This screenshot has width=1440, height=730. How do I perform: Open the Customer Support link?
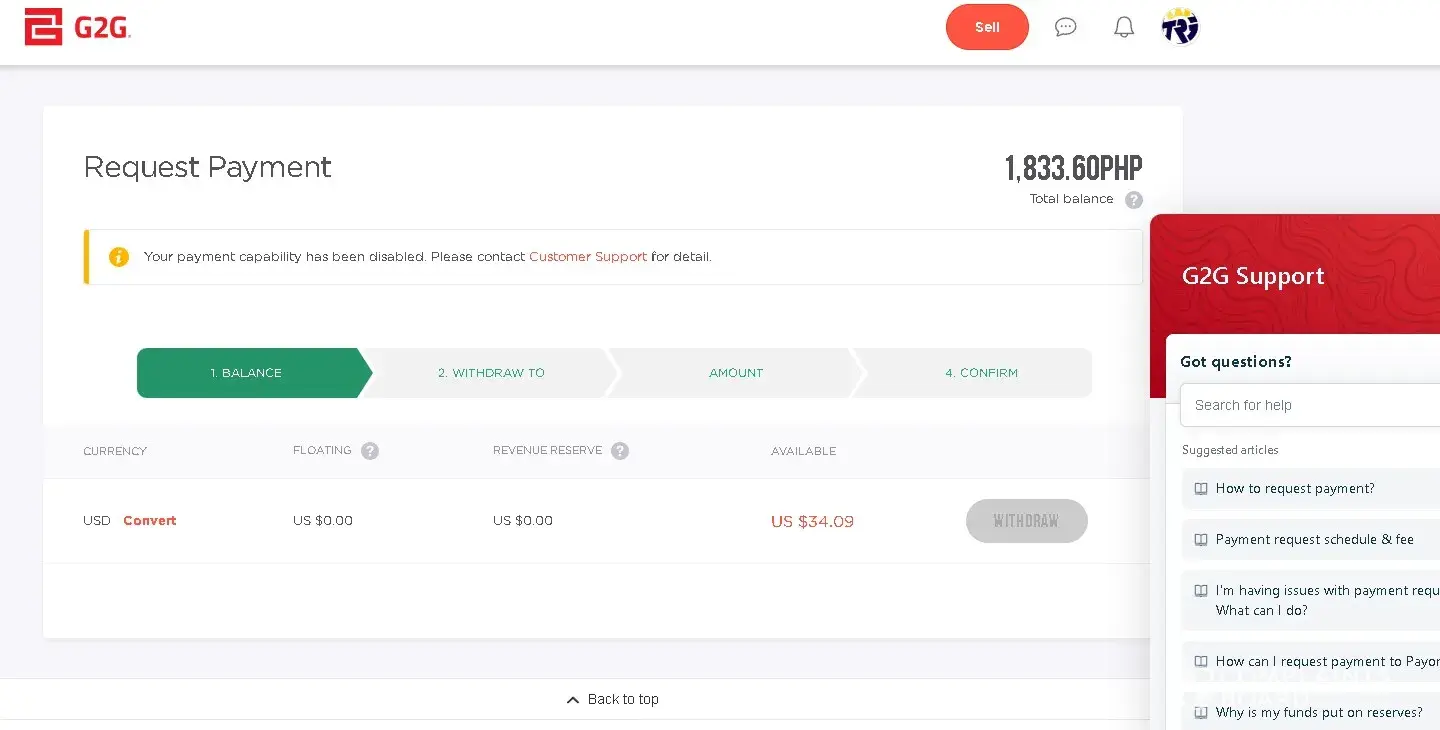pyautogui.click(x=588, y=257)
